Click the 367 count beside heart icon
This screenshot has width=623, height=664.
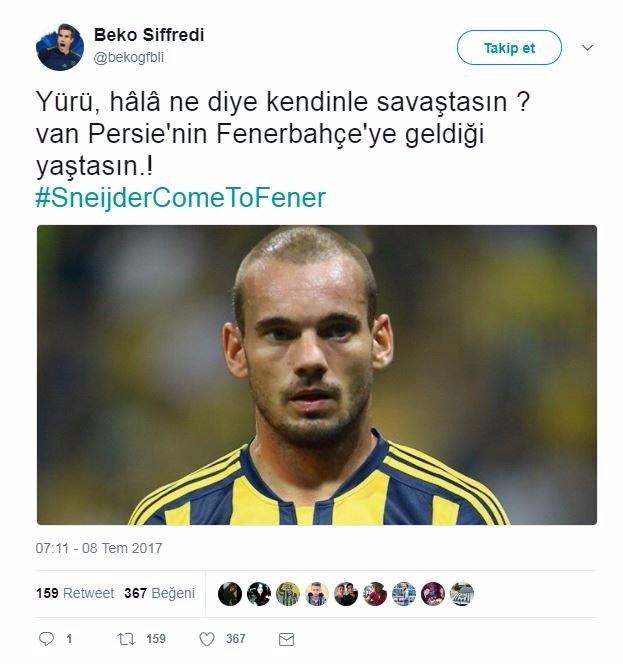click(235, 639)
